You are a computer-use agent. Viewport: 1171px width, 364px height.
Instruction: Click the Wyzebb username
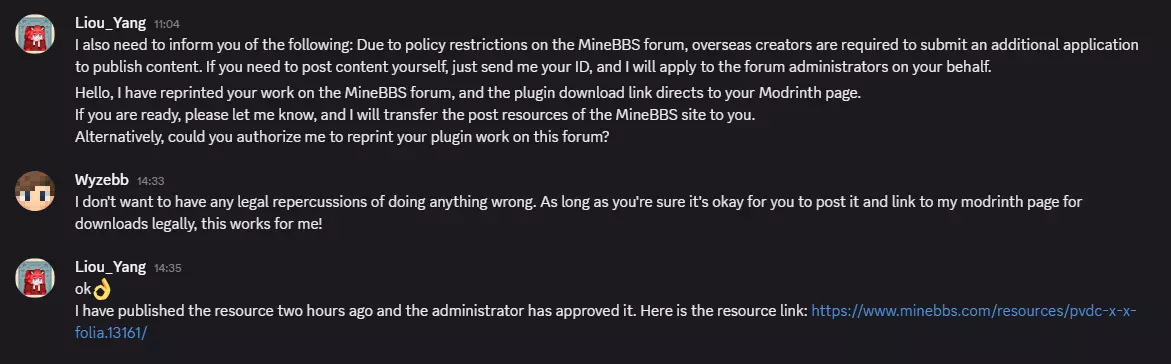pos(102,180)
